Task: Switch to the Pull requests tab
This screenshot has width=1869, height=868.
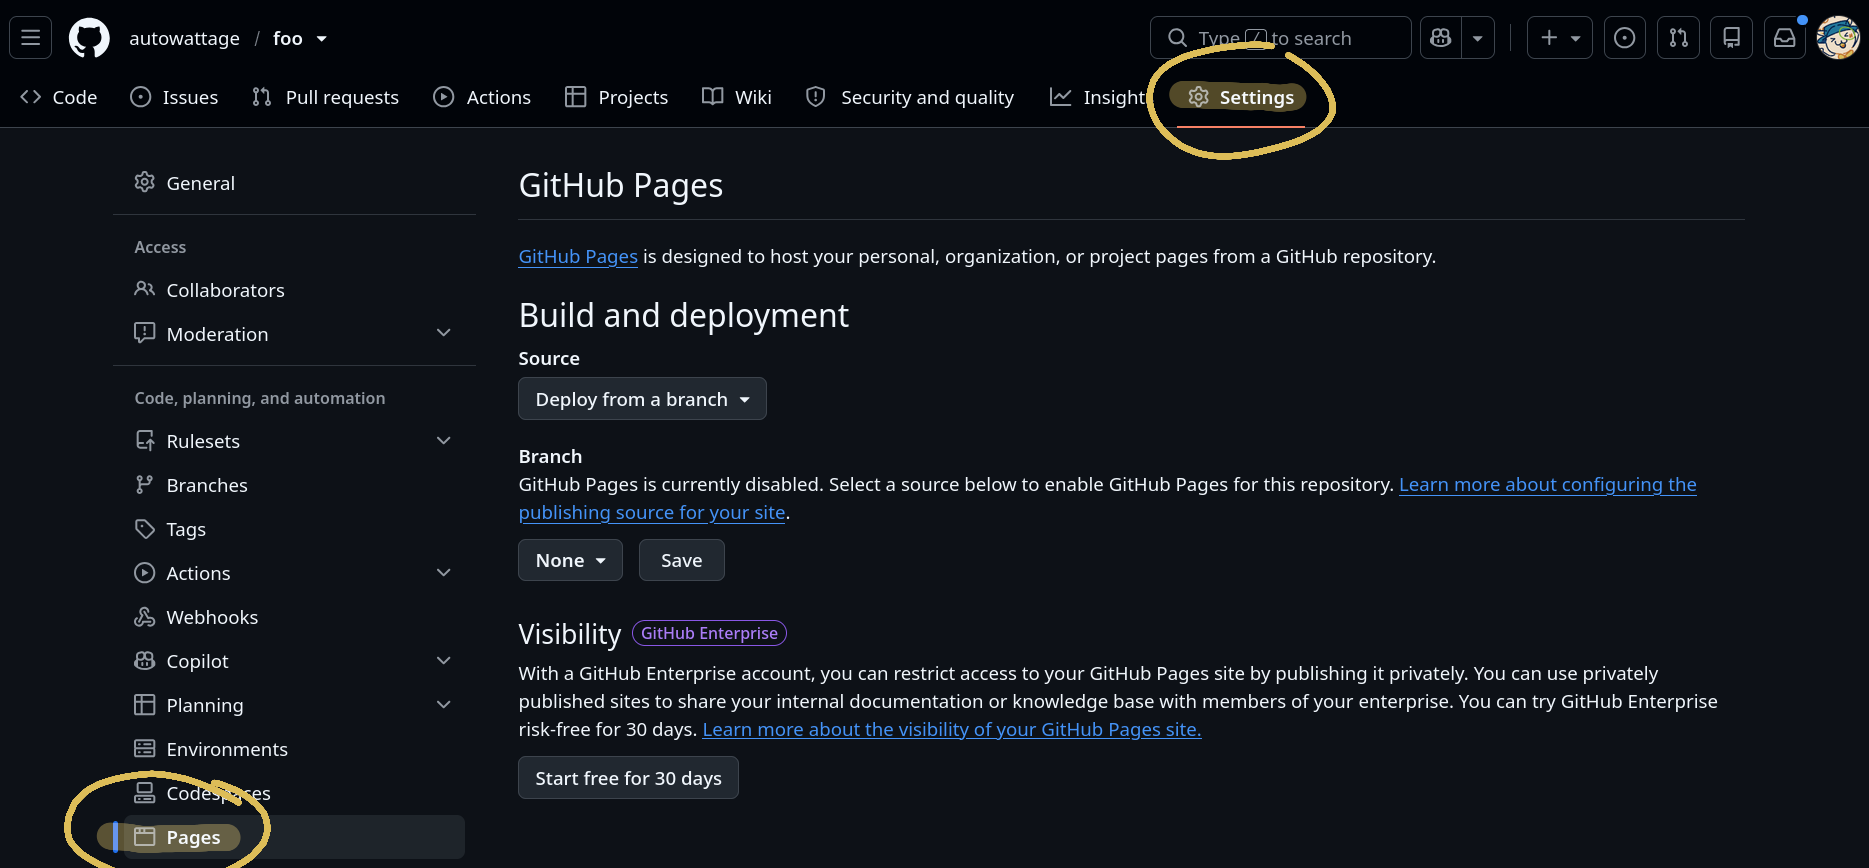Action: click(x=326, y=97)
